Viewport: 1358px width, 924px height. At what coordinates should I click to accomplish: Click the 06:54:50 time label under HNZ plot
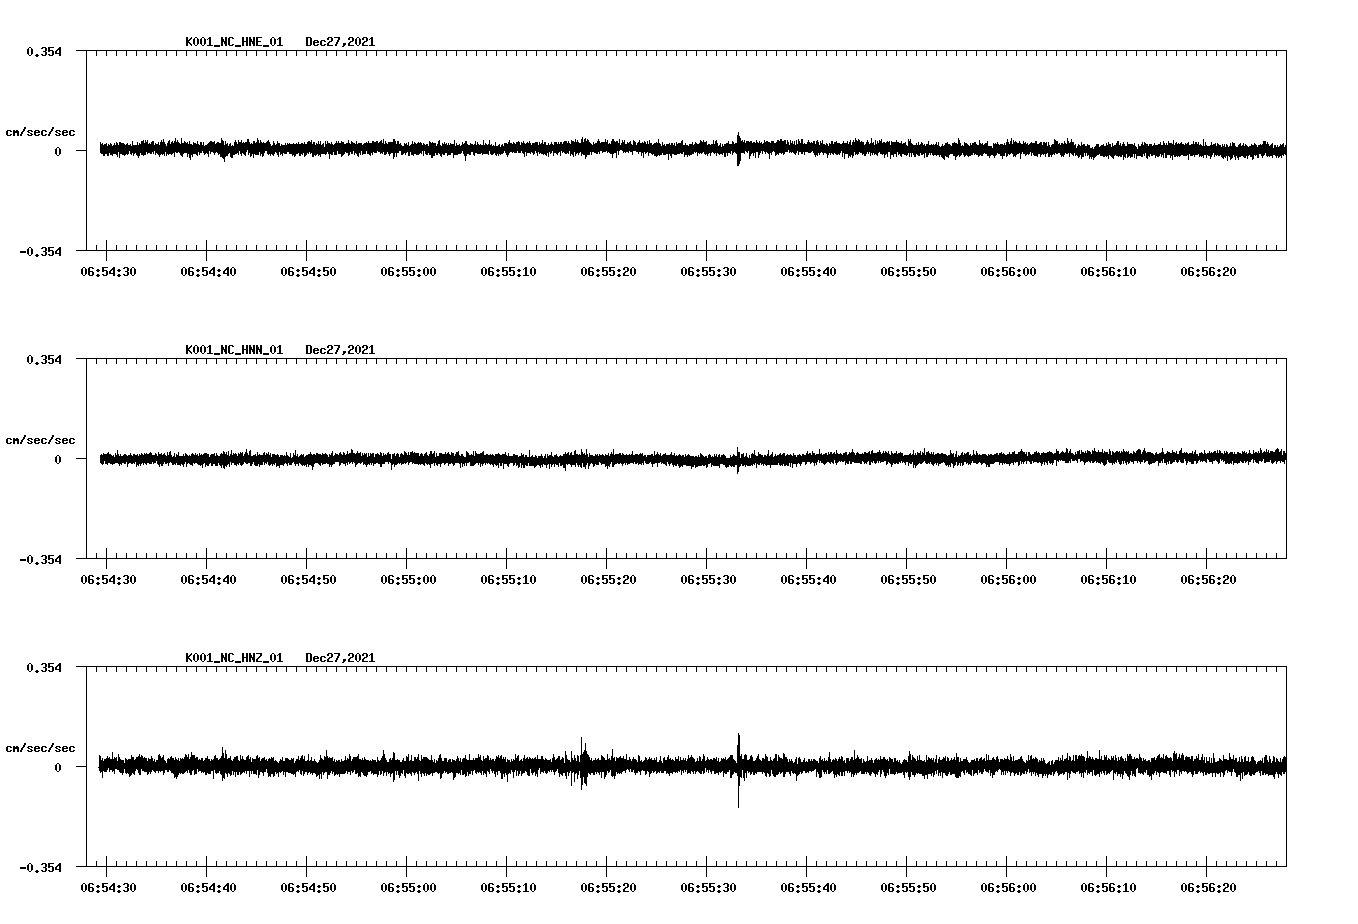tap(308, 888)
